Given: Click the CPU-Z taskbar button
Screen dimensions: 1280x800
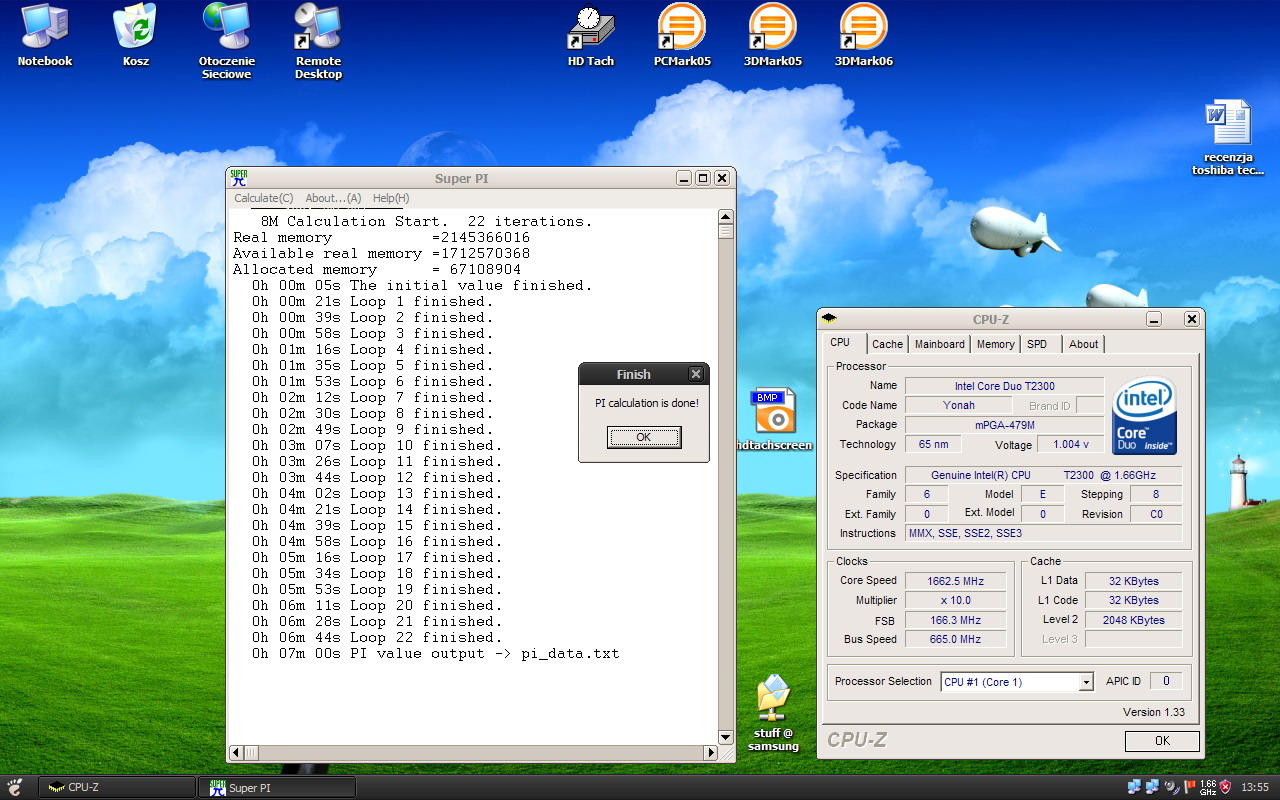Looking at the screenshot, I should tap(116, 788).
